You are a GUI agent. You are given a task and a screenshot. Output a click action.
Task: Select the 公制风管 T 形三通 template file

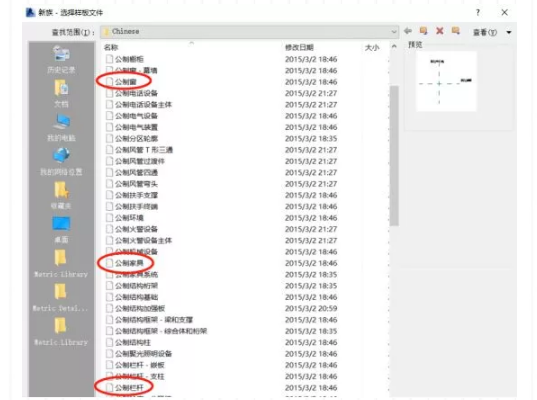pos(139,150)
